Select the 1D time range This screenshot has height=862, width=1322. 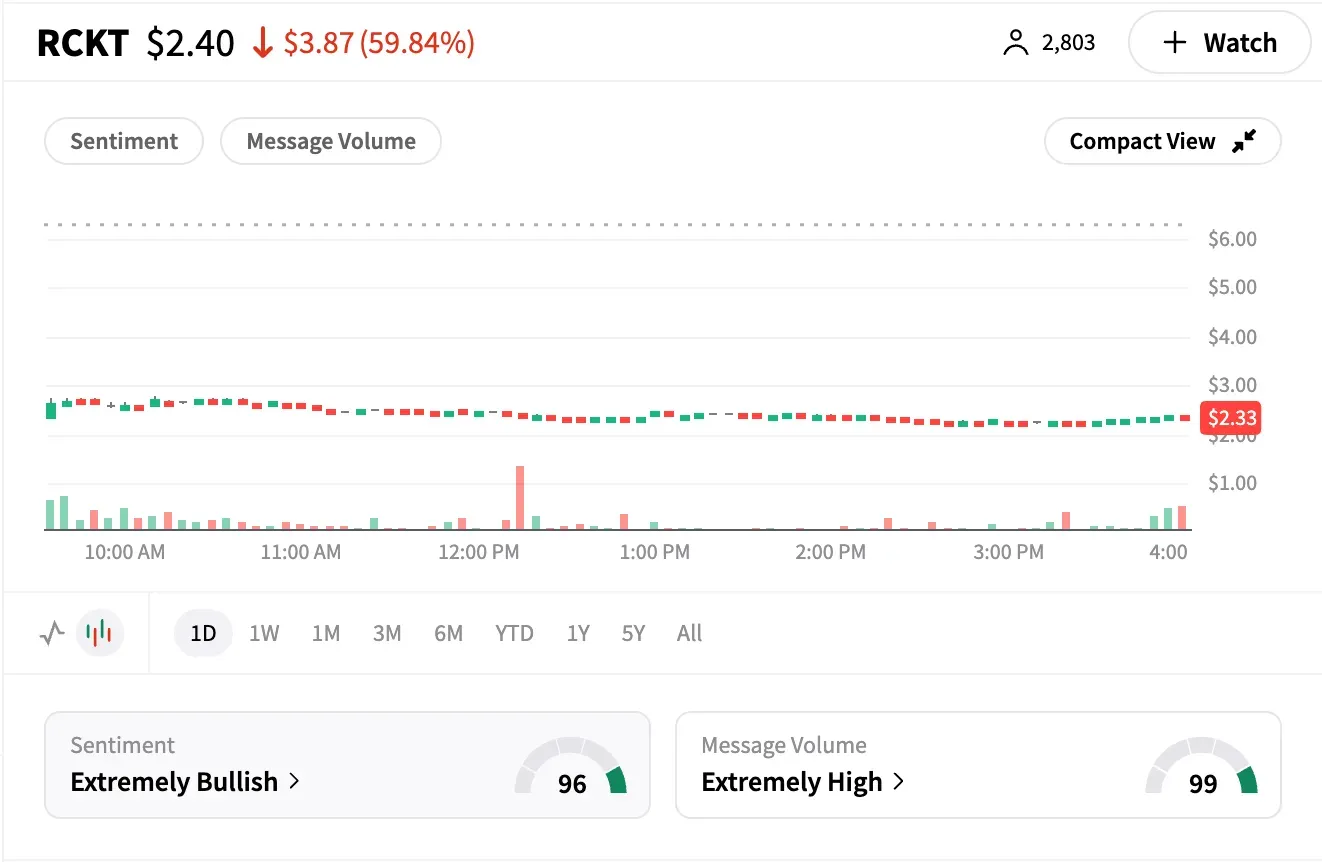[203, 633]
